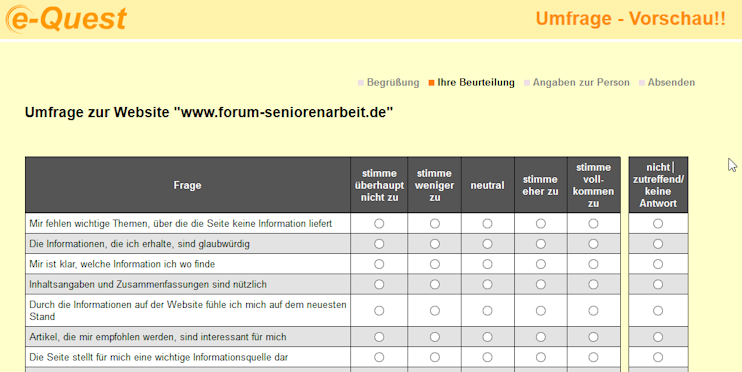Click the square marker beside Absenden
742x372 pixels.
tap(642, 83)
